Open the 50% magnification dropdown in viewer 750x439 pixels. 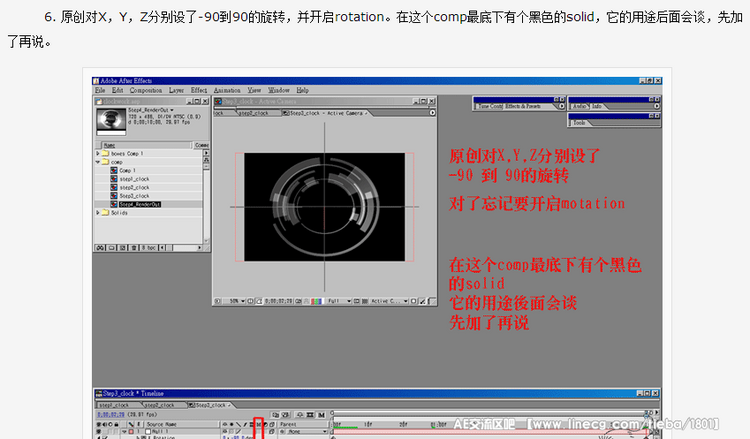tap(234, 301)
